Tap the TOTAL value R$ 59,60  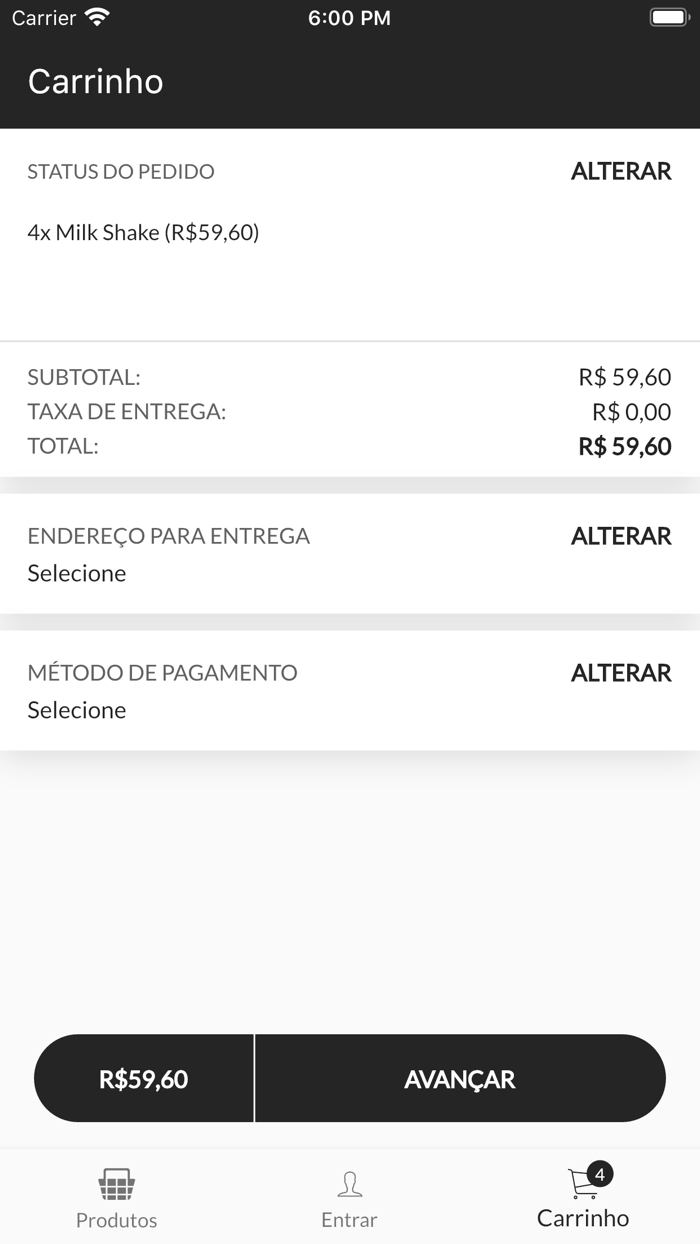pyautogui.click(x=625, y=445)
